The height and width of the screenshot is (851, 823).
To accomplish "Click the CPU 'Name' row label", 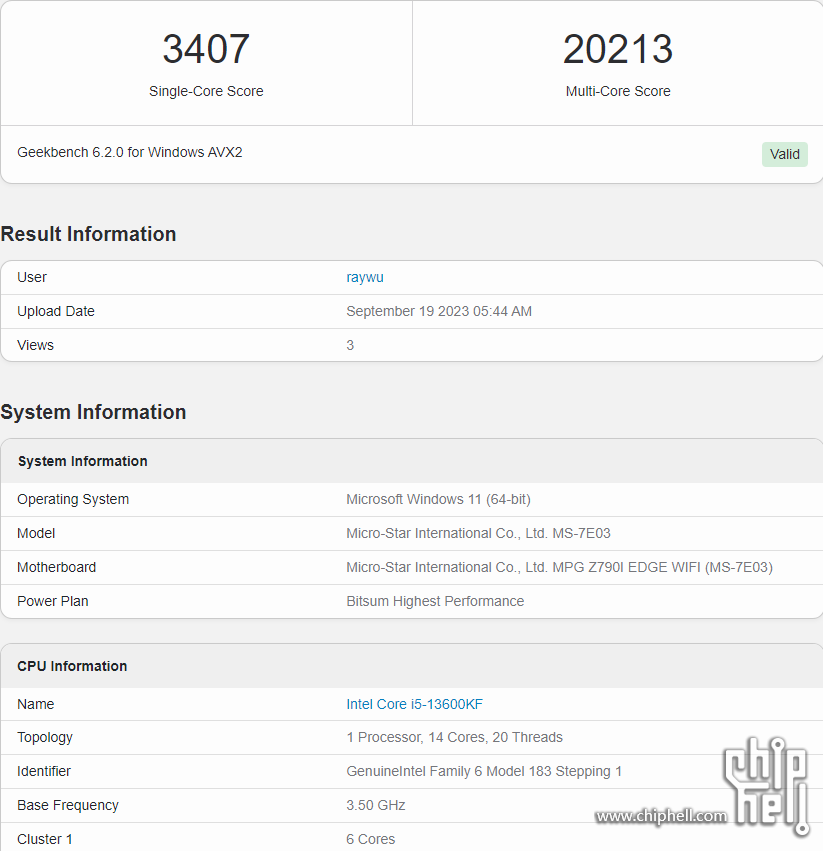I will point(36,704).
